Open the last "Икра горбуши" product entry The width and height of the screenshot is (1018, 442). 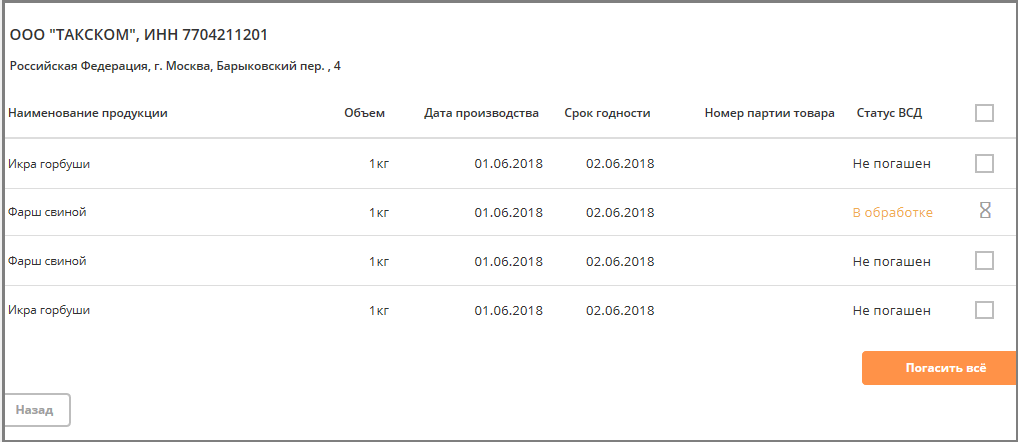point(49,310)
